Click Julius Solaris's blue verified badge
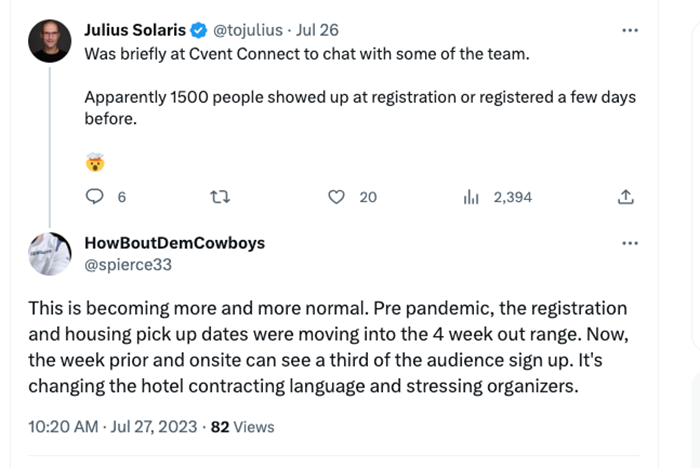 tap(199, 30)
